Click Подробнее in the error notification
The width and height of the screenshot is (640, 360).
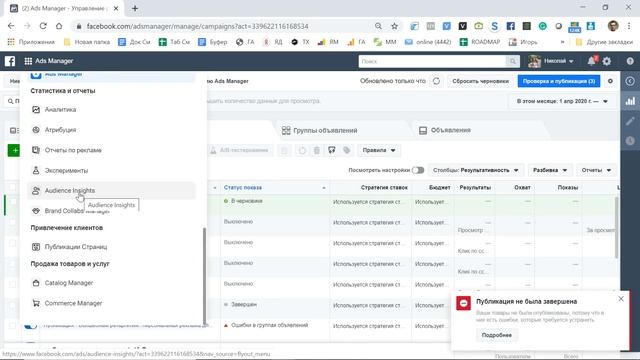click(497, 335)
